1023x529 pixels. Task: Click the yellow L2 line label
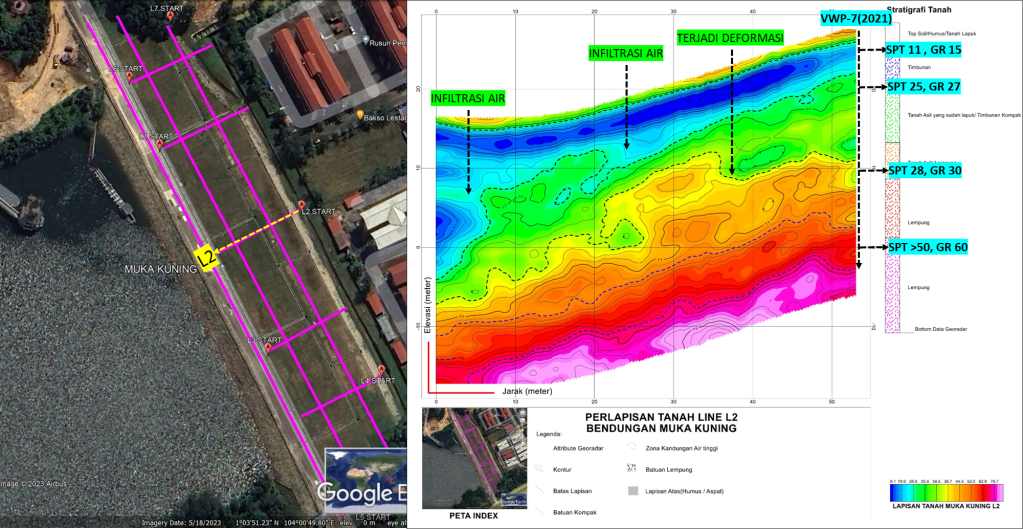click(x=206, y=257)
